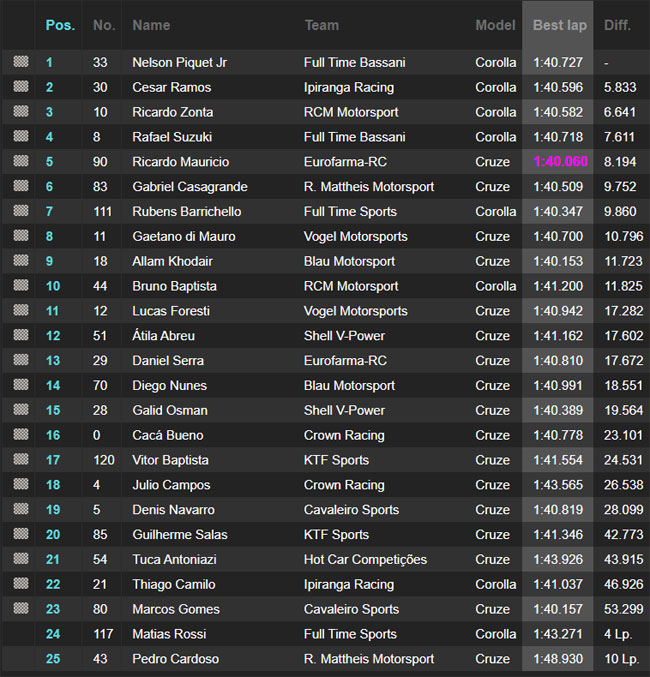Click Shell V-Power in Galid Osman row

tap(344, 410)
